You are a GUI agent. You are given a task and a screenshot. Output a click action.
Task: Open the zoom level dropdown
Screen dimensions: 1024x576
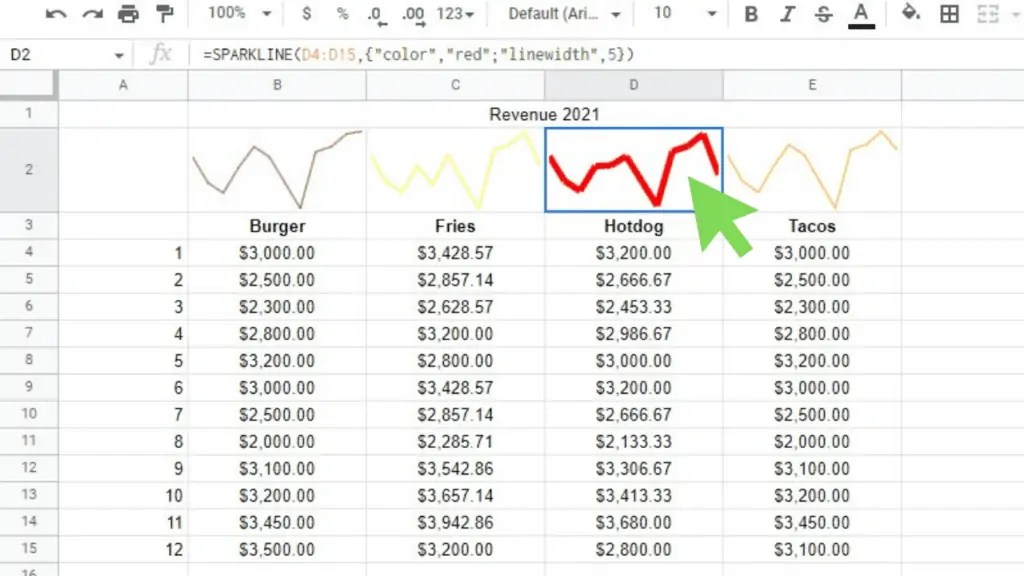[x=236, y=14]
